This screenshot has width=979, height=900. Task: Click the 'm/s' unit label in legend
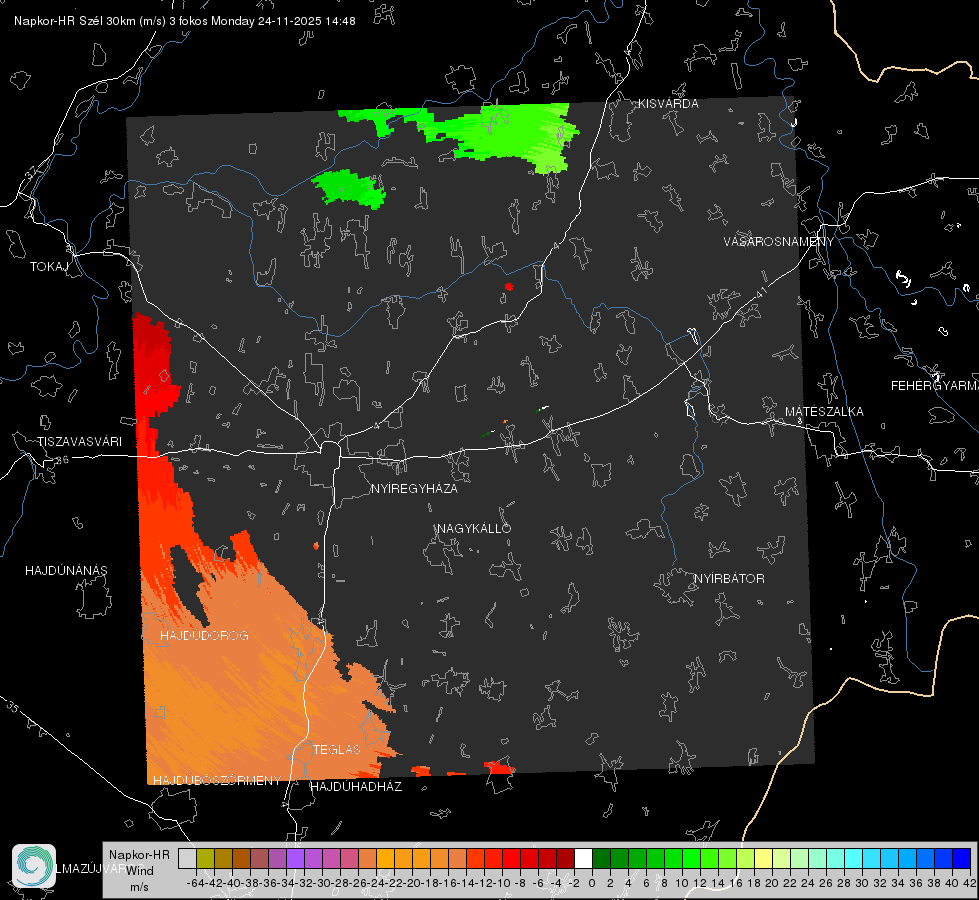[139, 887]
